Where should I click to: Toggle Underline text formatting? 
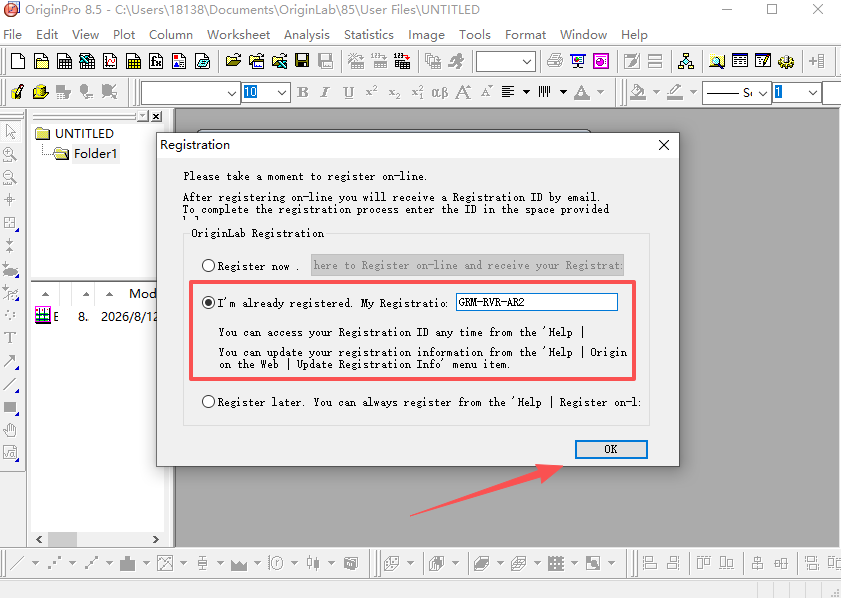(x=349, y=92)
